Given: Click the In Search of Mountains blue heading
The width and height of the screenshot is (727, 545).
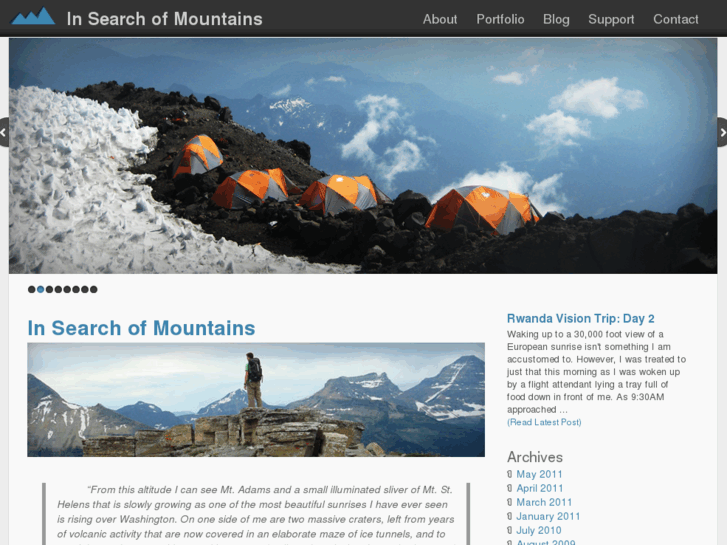Looking at the screenshot, I should click(x=141, y=328).
